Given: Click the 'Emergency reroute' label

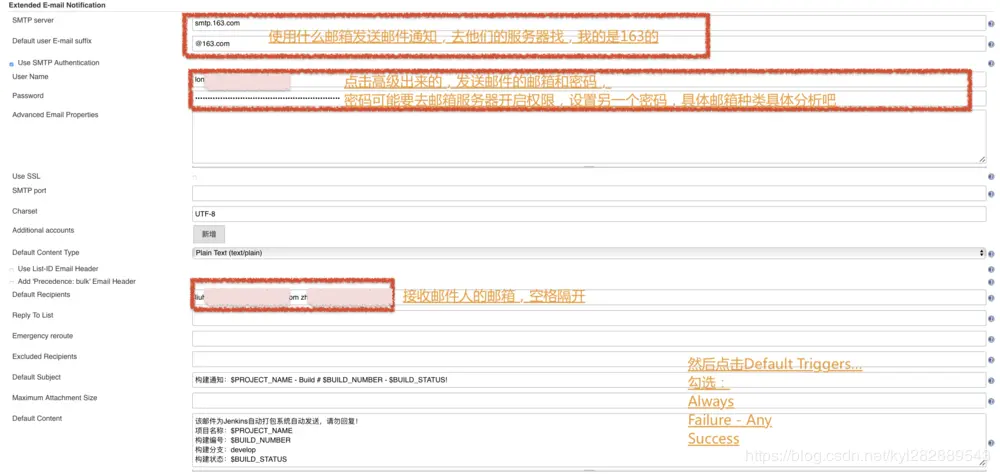Looking at the screenshot, I should pyautogui.click(x=43, y=336).
